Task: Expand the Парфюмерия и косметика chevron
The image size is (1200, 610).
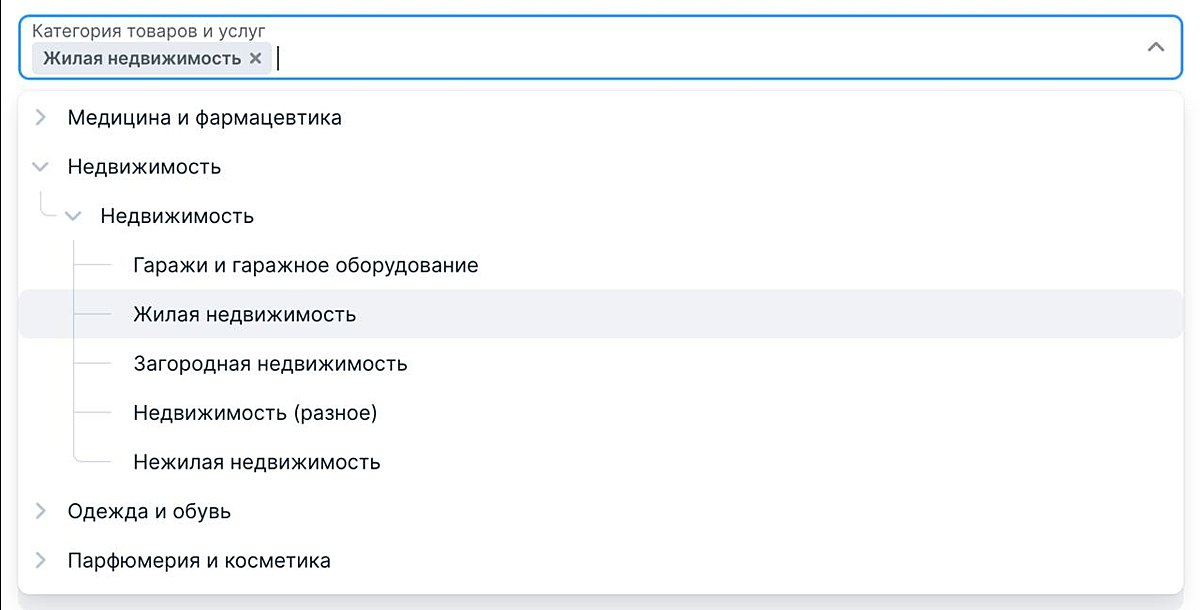Action: 41,560
